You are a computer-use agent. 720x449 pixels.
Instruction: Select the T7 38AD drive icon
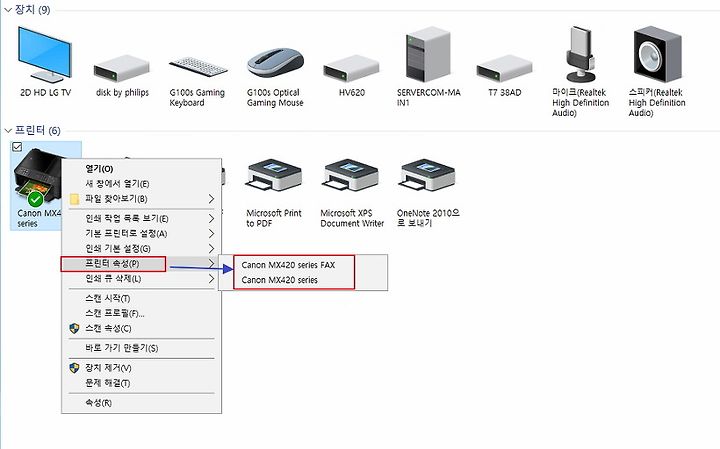[505, 68]
